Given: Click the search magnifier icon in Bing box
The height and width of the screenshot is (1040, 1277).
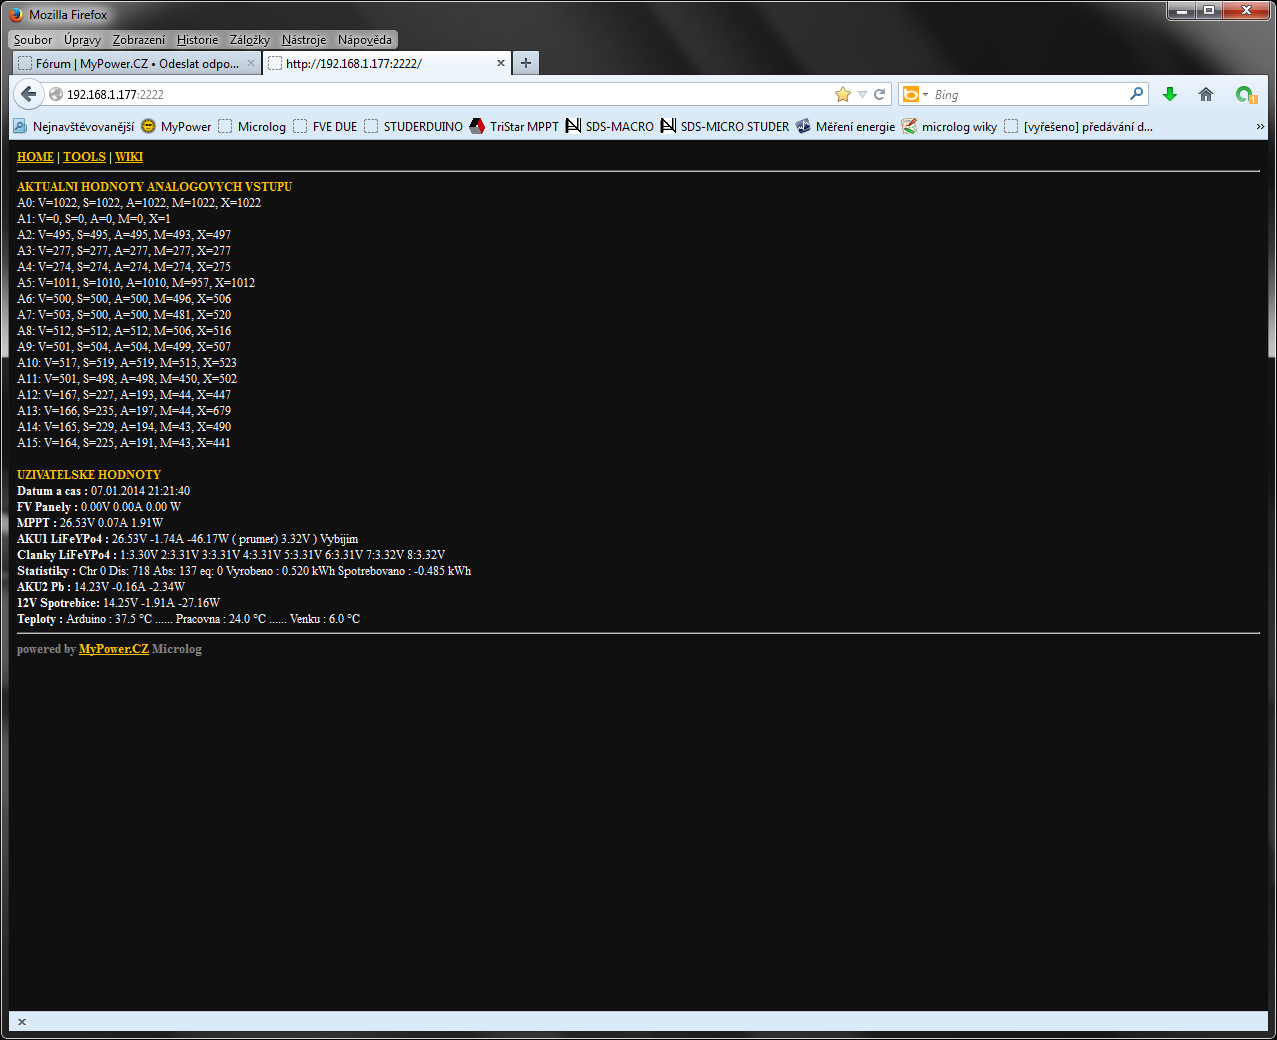Looking at the screenshot, I should 1136,94.
